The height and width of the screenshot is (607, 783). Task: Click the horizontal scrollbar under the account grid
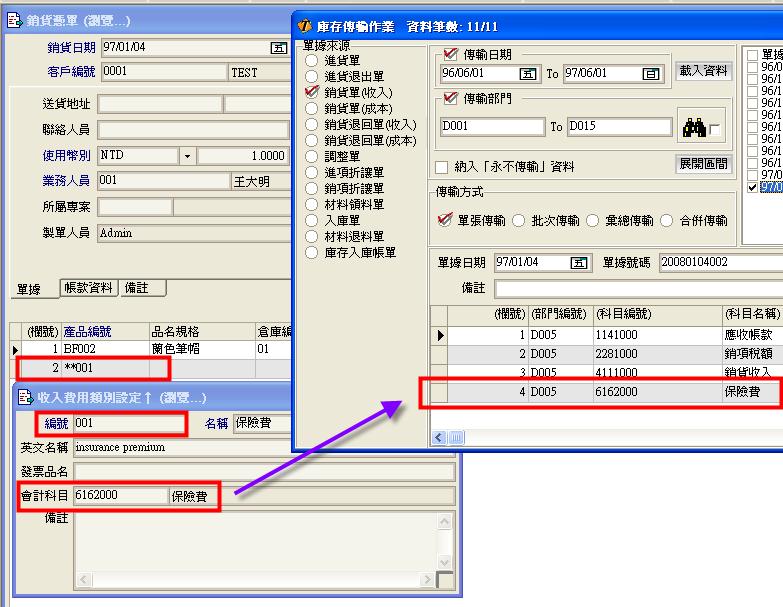point(600,437)
